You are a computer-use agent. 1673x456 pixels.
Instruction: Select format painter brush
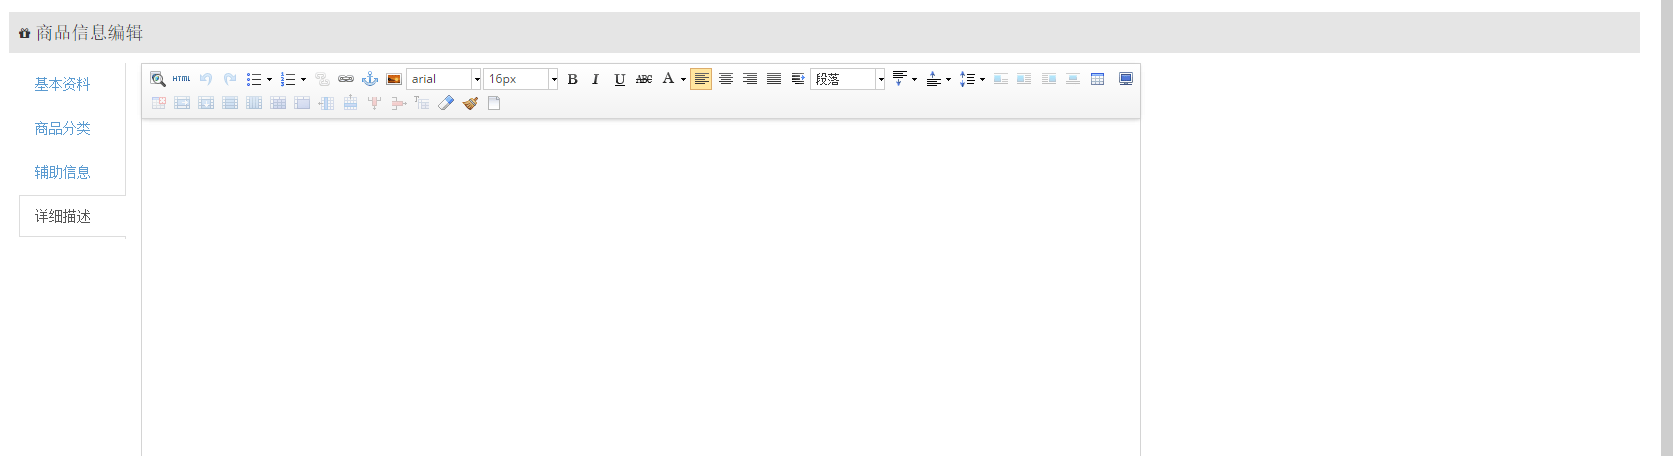(x=470, y=103)
